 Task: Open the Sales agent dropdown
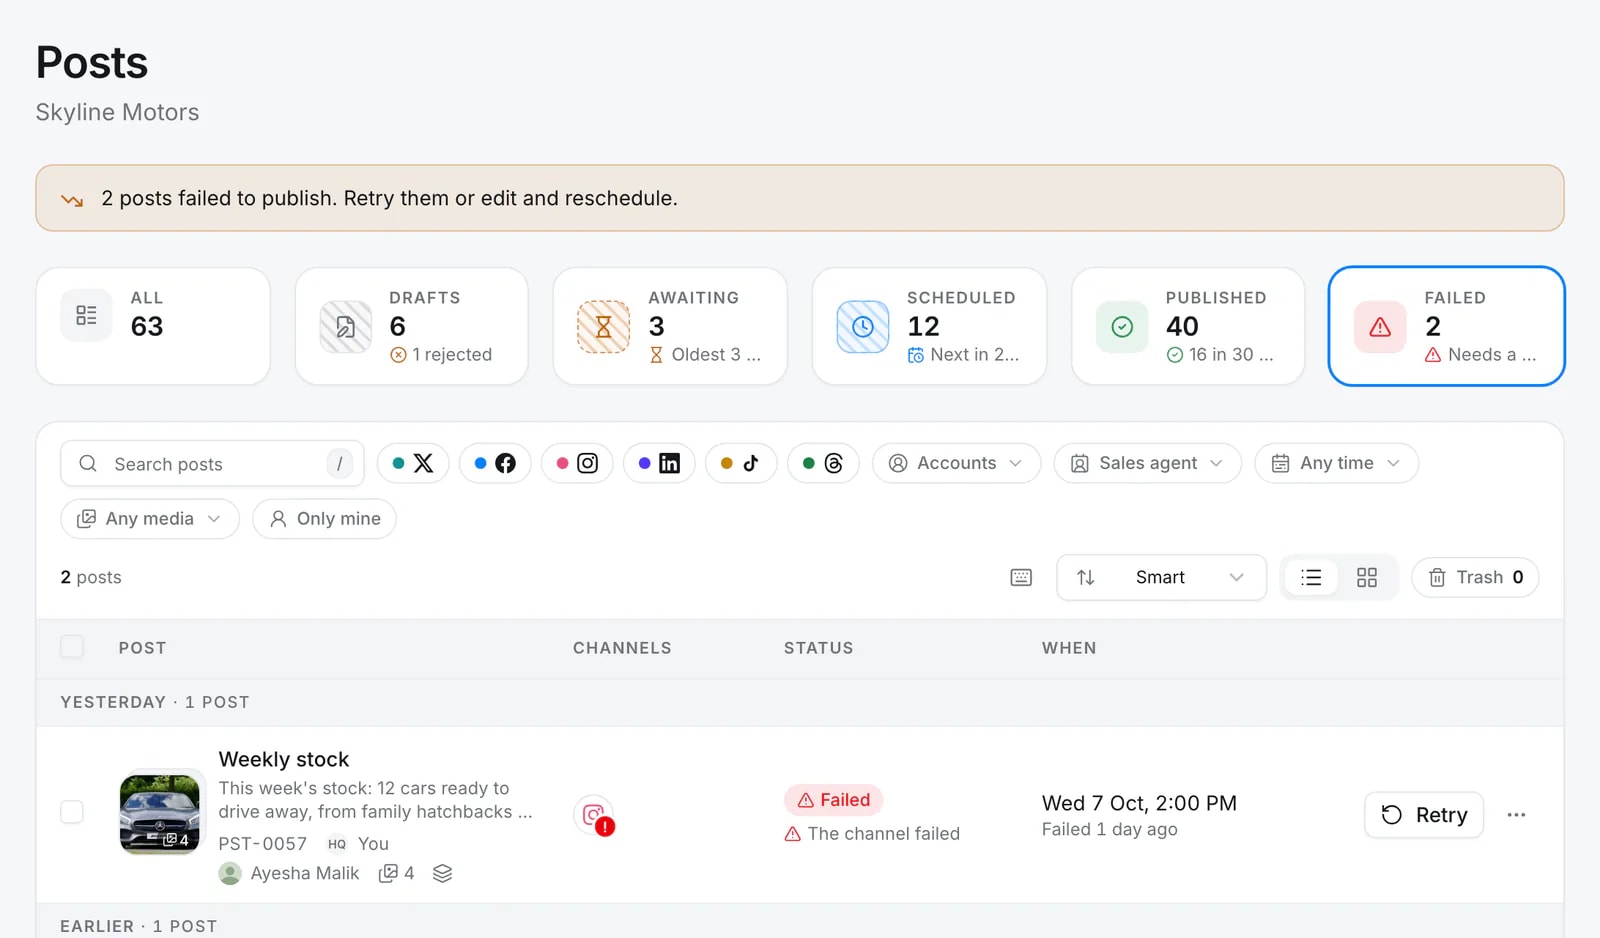click(x=1147, y=463)
